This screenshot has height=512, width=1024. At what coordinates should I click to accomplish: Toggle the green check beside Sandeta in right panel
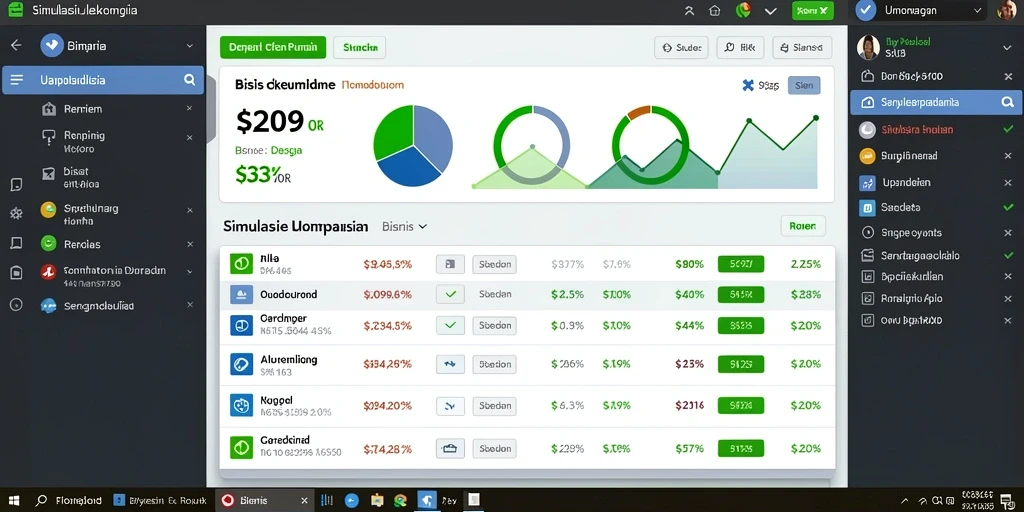1008,208
